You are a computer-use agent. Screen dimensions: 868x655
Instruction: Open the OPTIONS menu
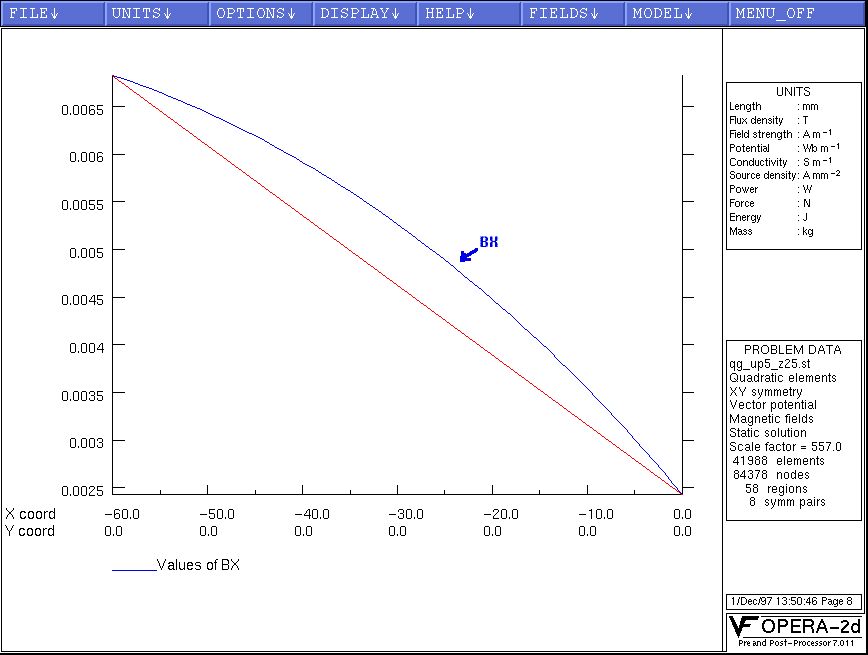[261, 13]
